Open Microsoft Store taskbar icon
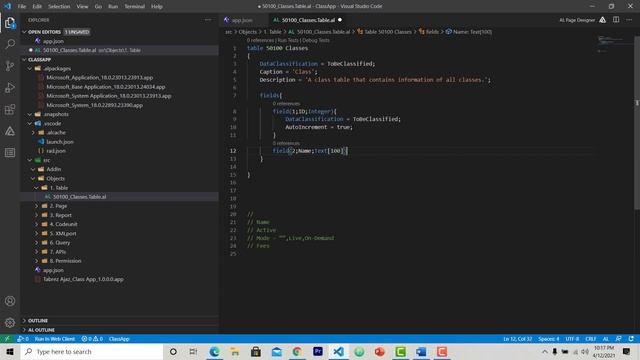 point(256,351)
